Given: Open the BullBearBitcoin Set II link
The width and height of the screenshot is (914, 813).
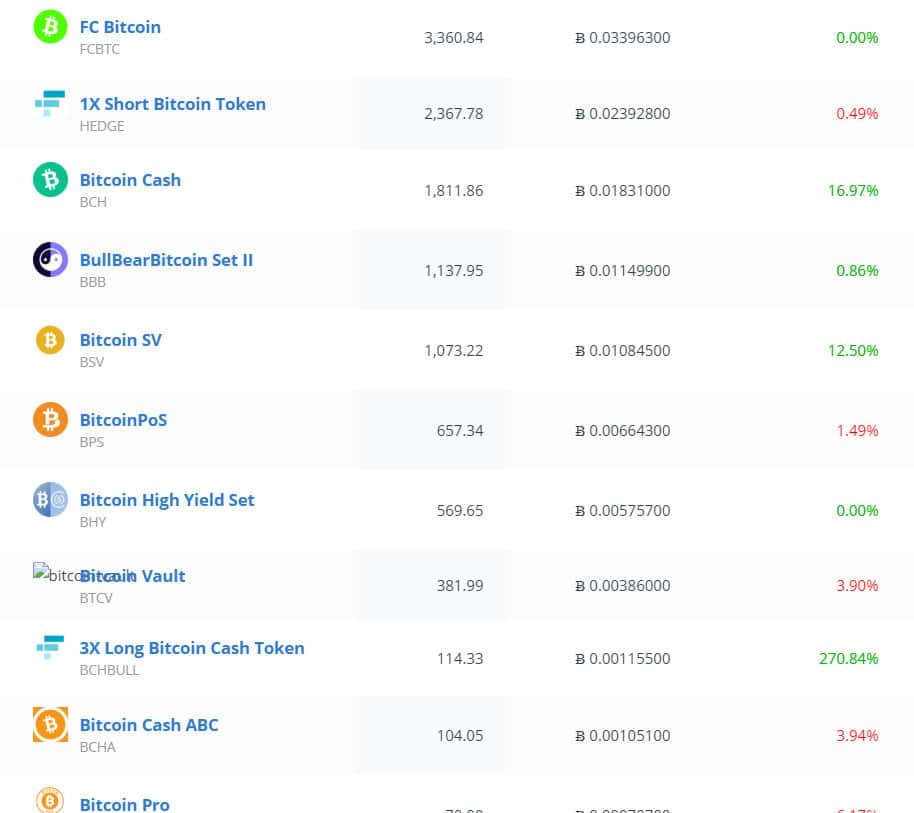Looking at the screenshot, I should click(x=166, y=260).
